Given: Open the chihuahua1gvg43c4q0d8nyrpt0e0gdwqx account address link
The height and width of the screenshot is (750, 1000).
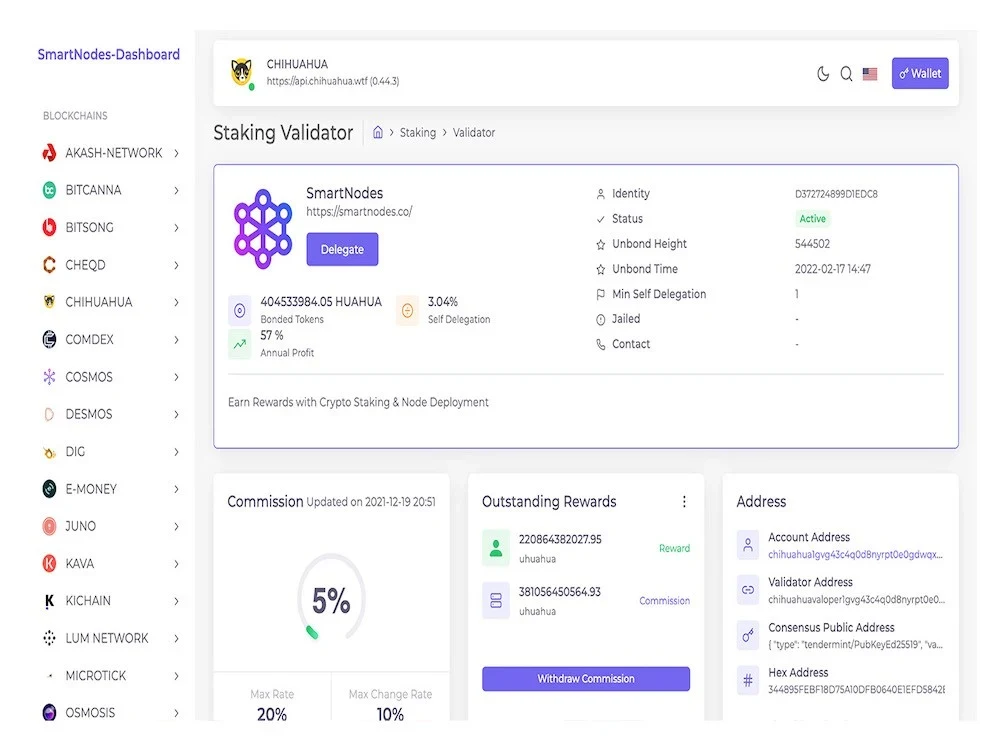Looking at the screenshot, I should click(x=855, y=554).
